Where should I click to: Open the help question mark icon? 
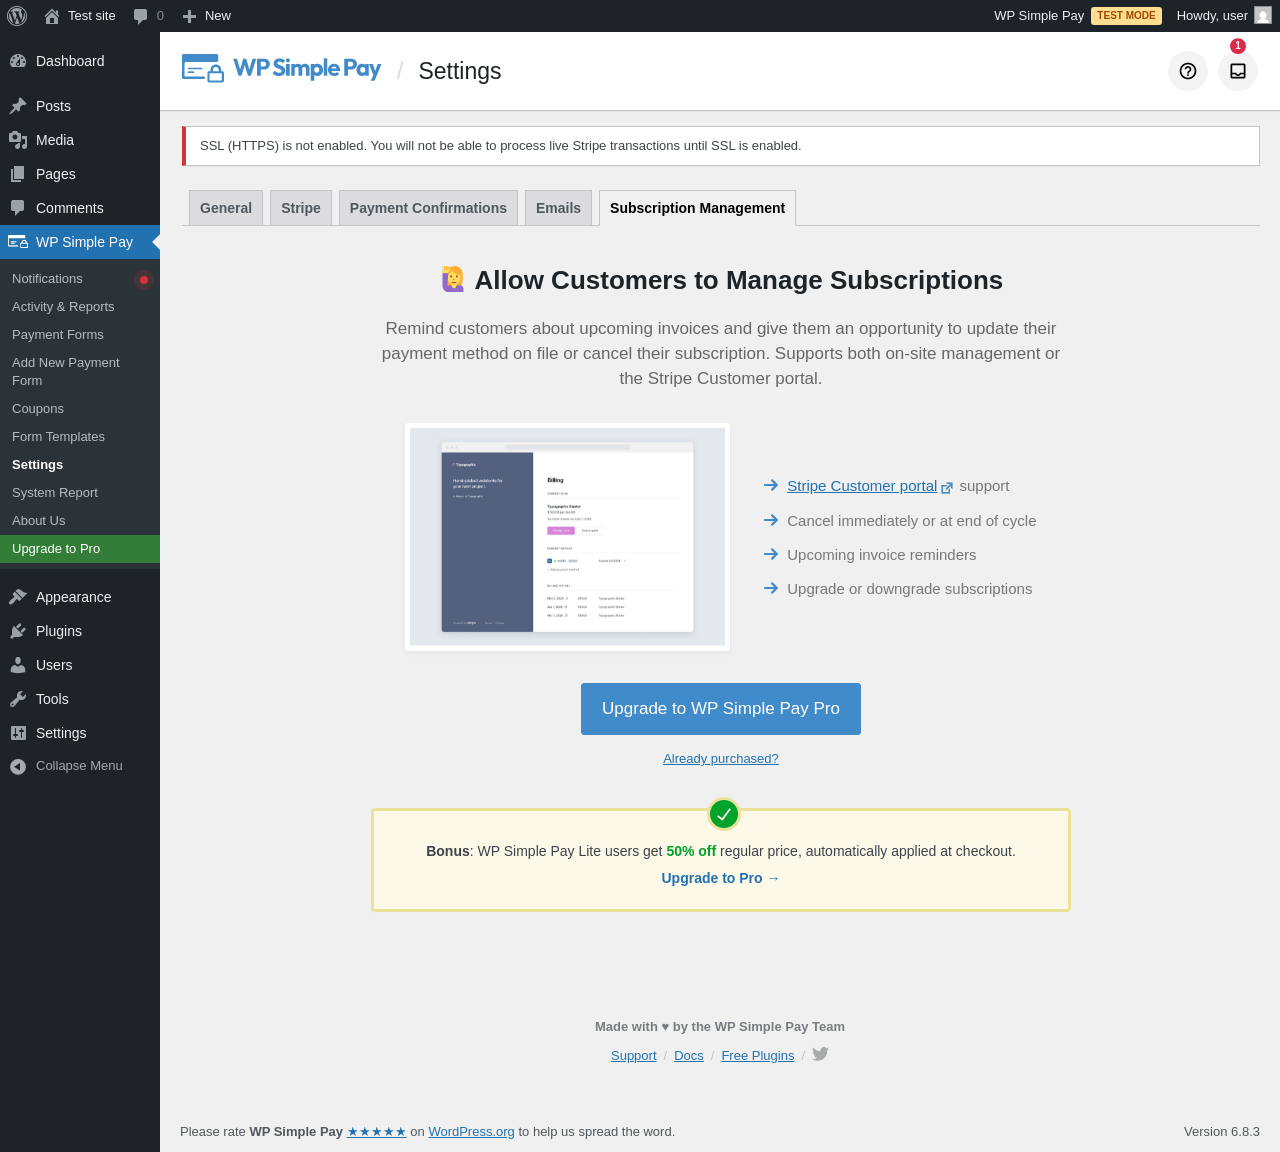pyautogui.click(x=1188, y=71)
